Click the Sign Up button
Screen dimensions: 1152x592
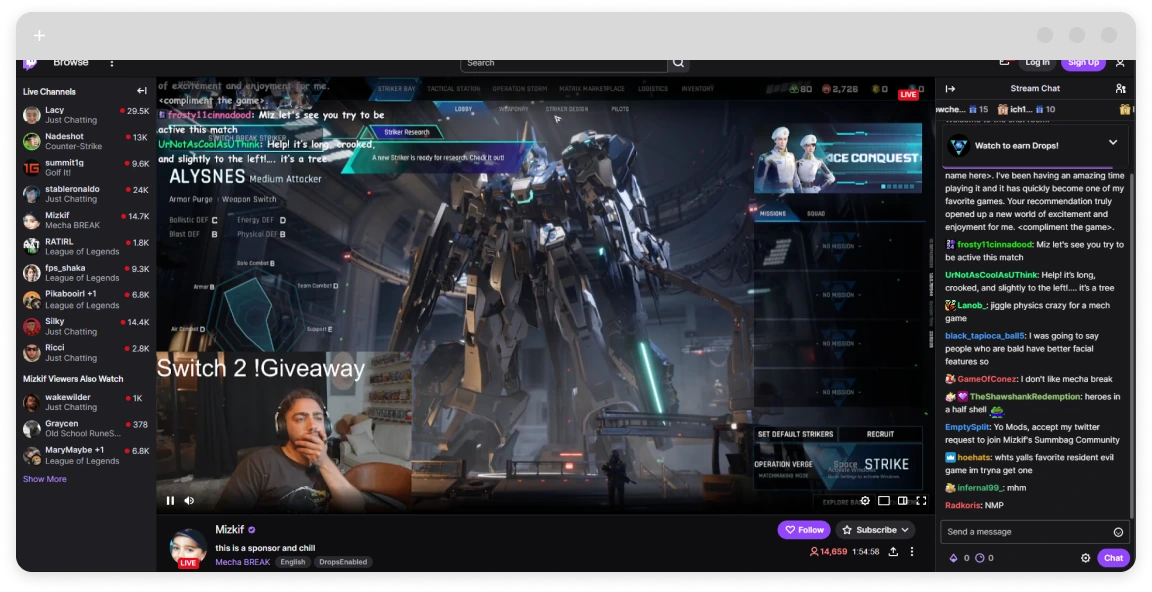(x=1084, y=63)
